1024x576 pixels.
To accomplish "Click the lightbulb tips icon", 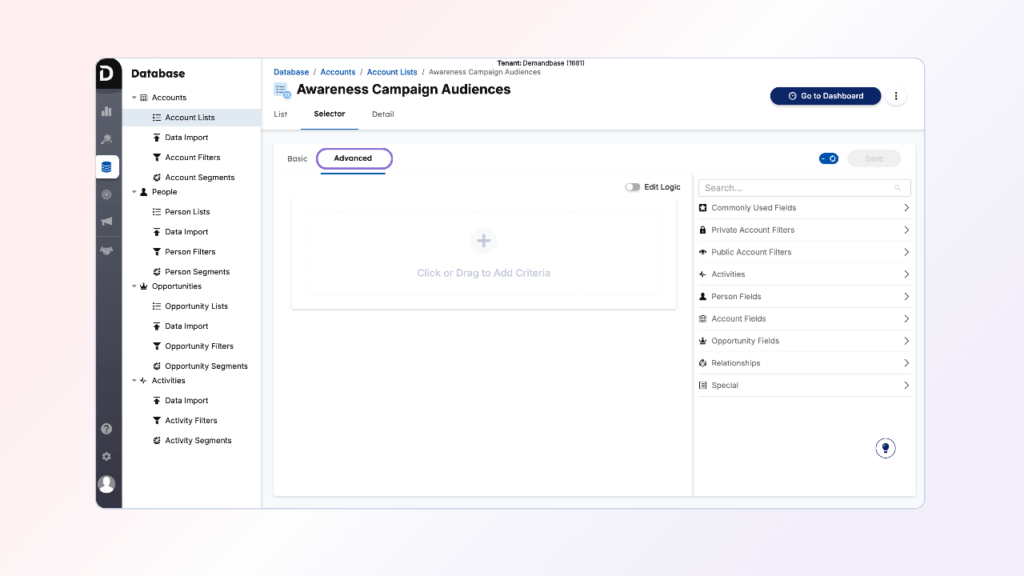I will coord(885,448).
